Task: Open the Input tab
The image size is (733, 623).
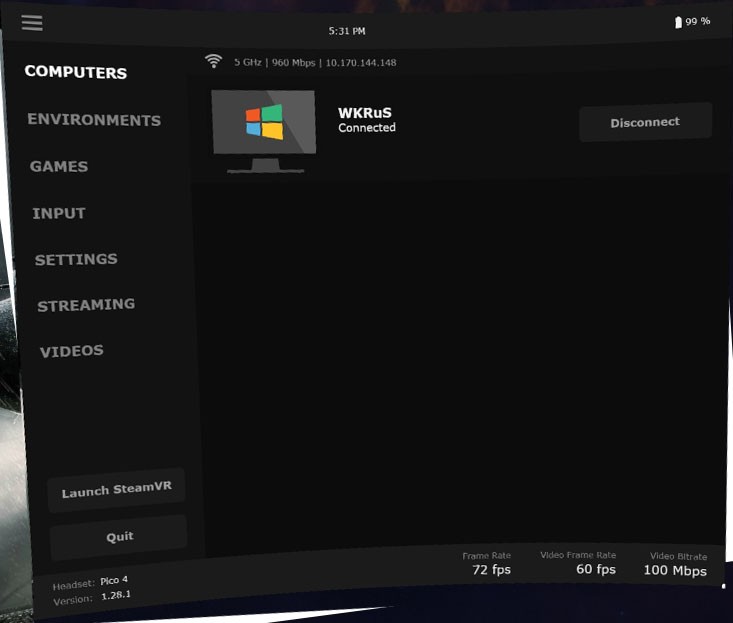Action: 59,213
